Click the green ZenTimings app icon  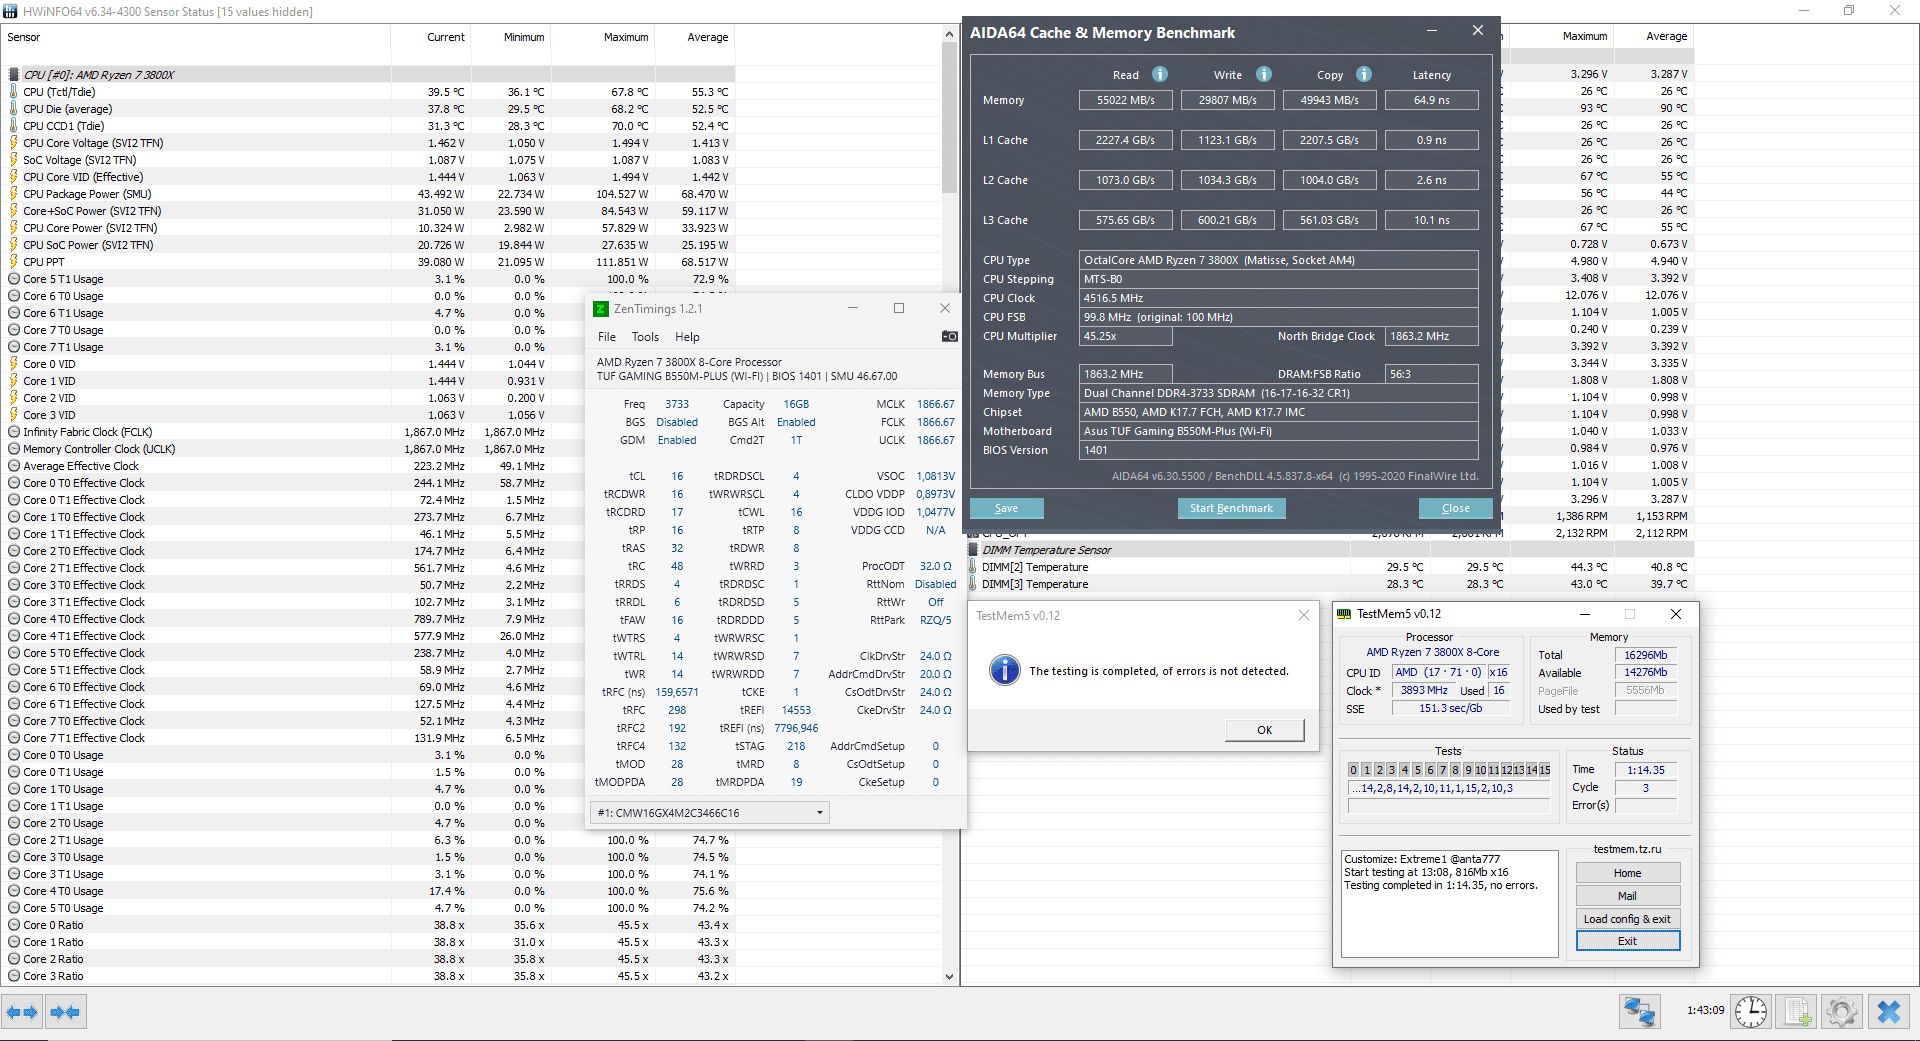(601, 309)
